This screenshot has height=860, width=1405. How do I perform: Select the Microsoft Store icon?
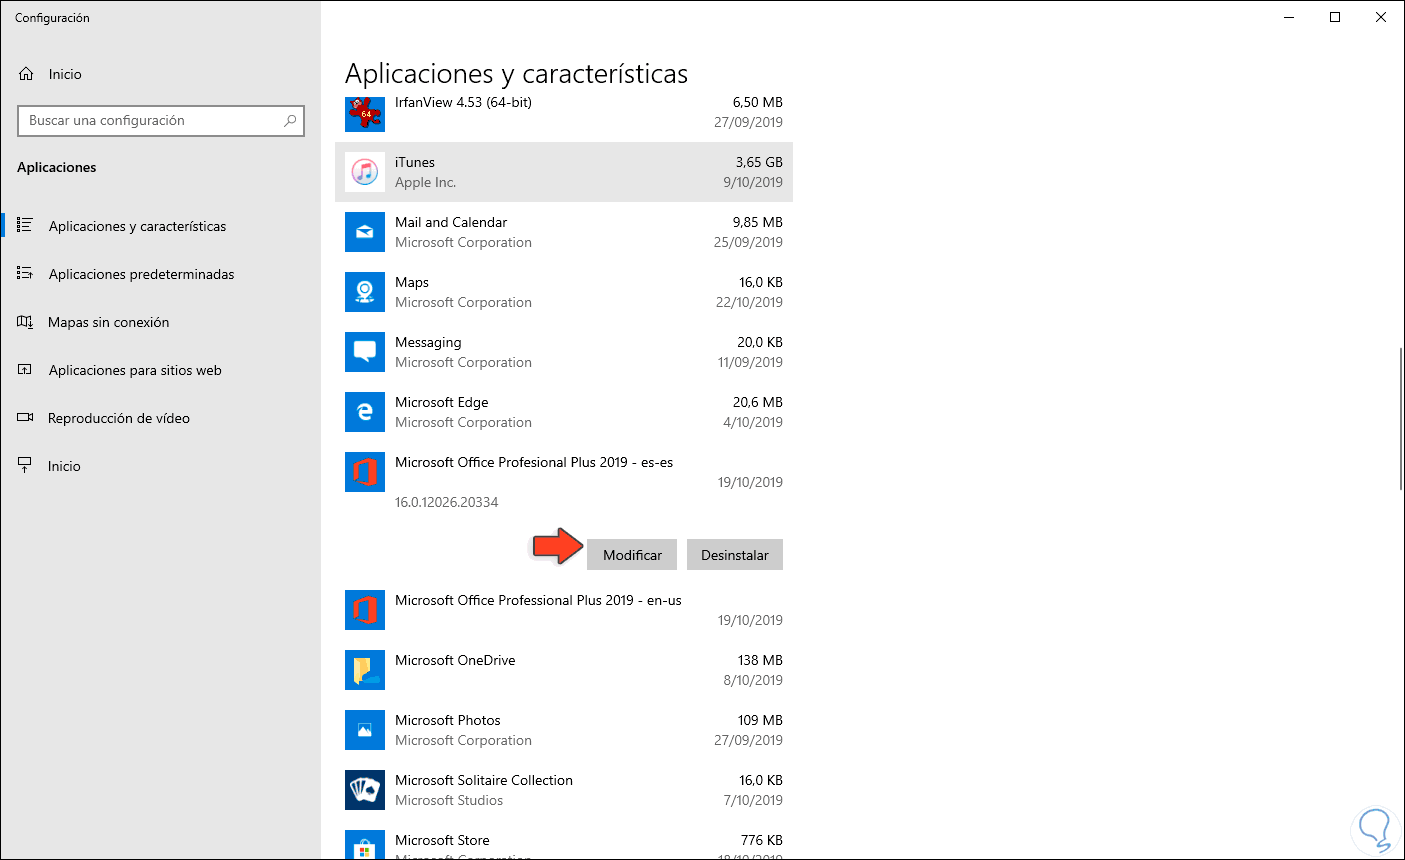point(365,845)
